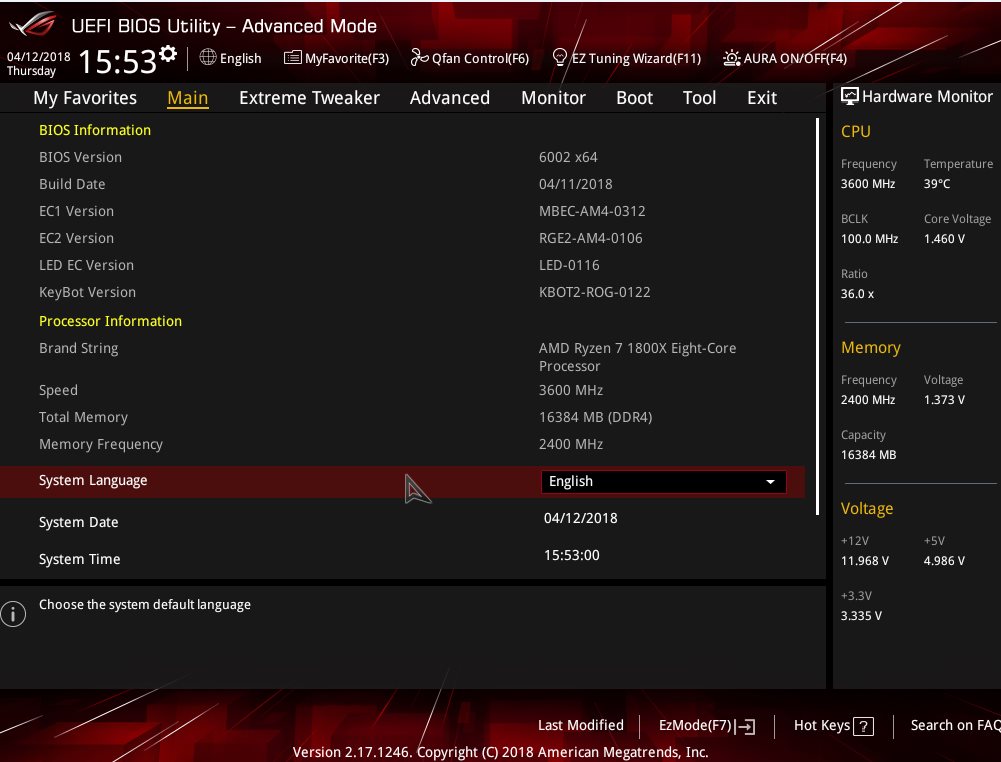Select the Main tab
The width and height of the screenshot is (1001, 762).
pos(188,98)
